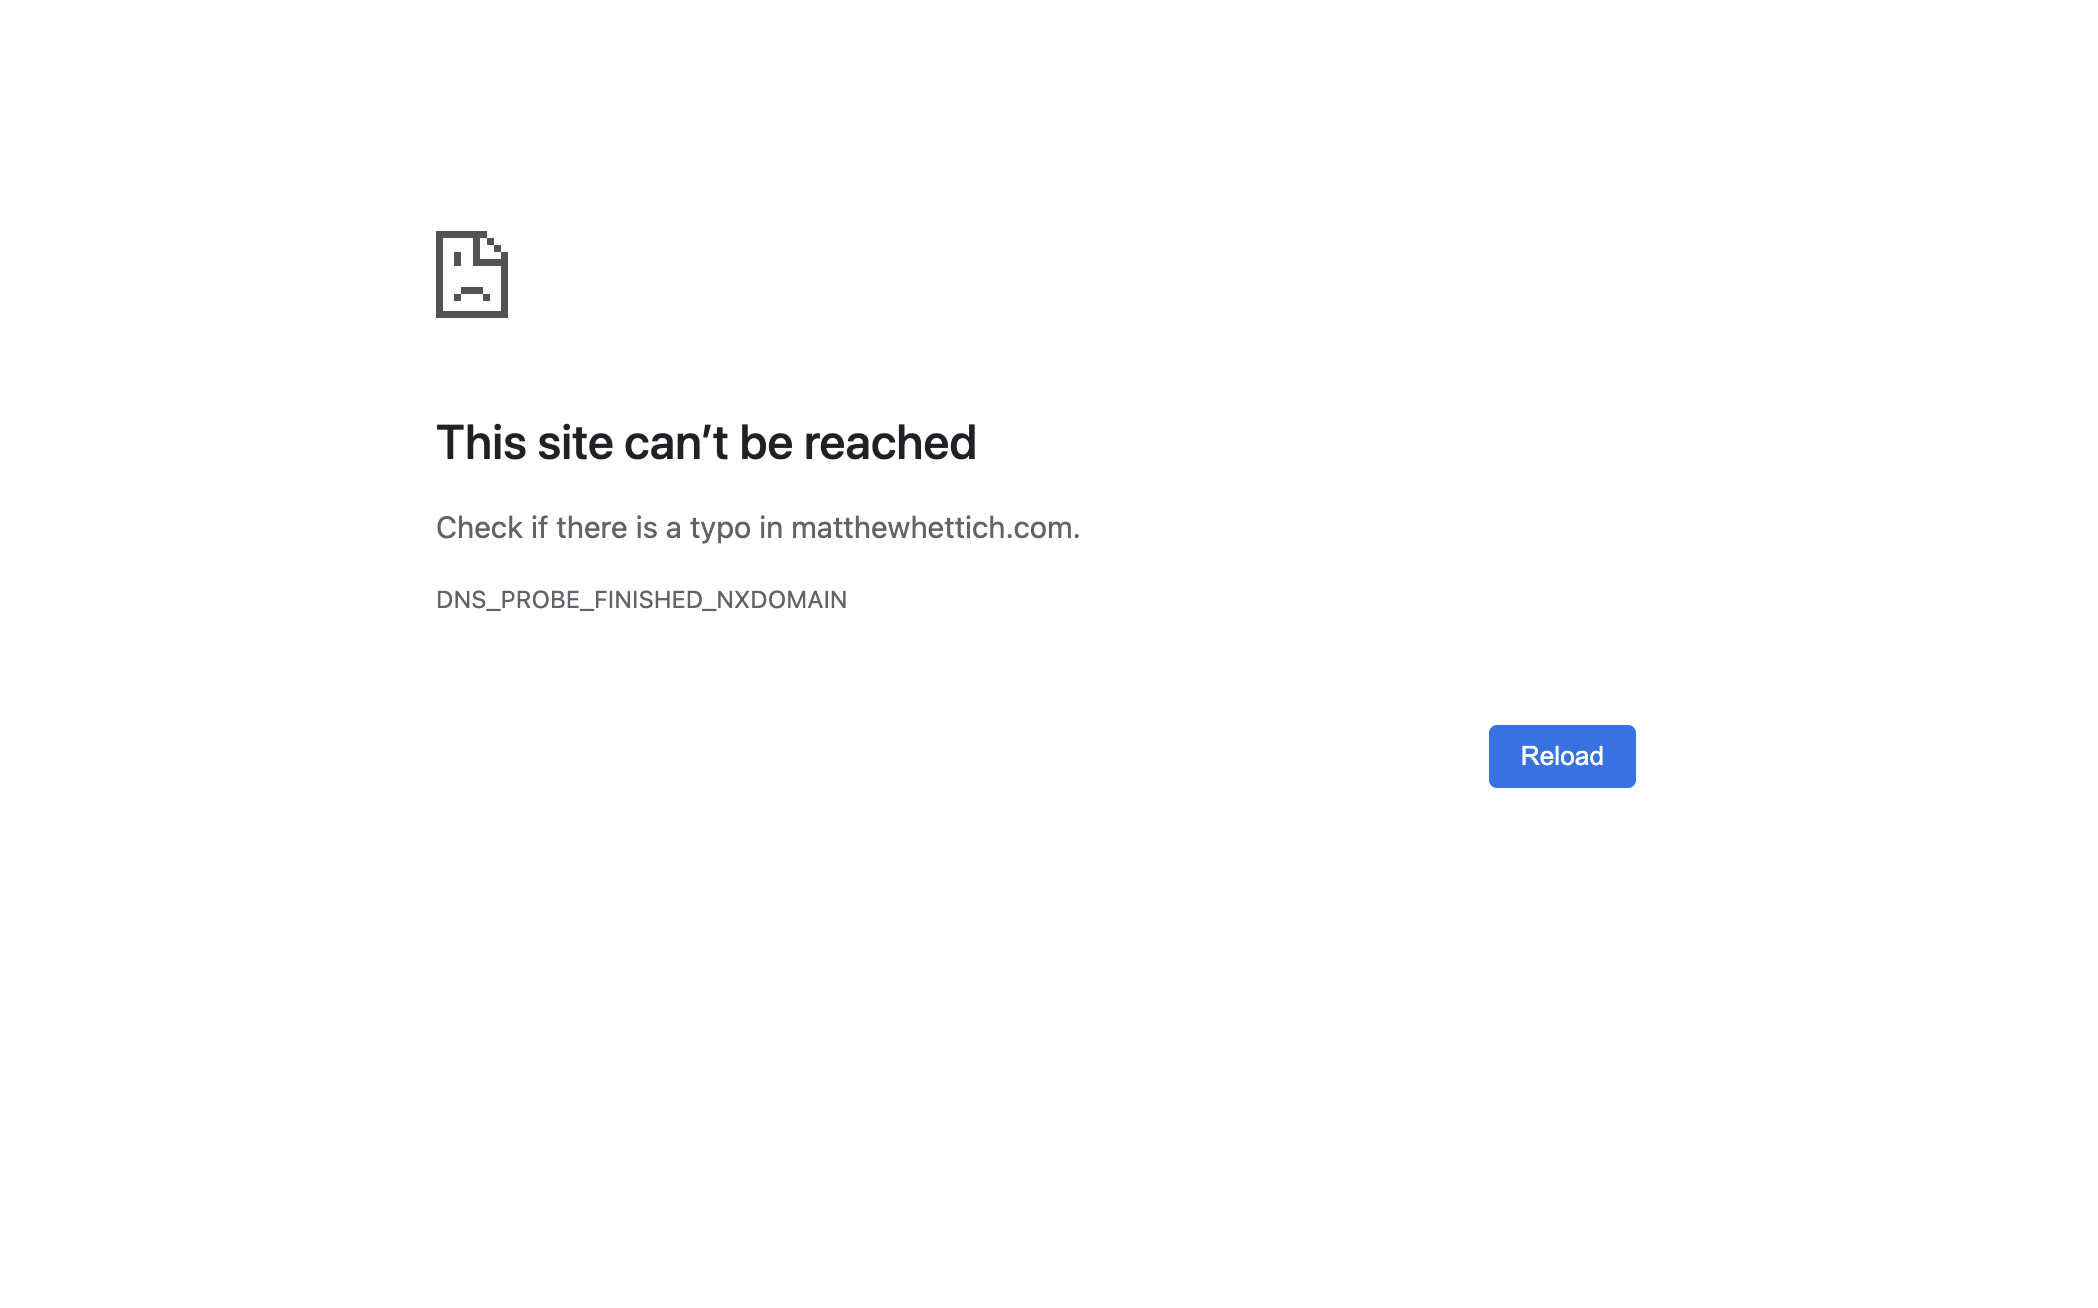2098x1308 pixels.
Task: Click the frowning mouth on the error icon
Action: point(472,294)
